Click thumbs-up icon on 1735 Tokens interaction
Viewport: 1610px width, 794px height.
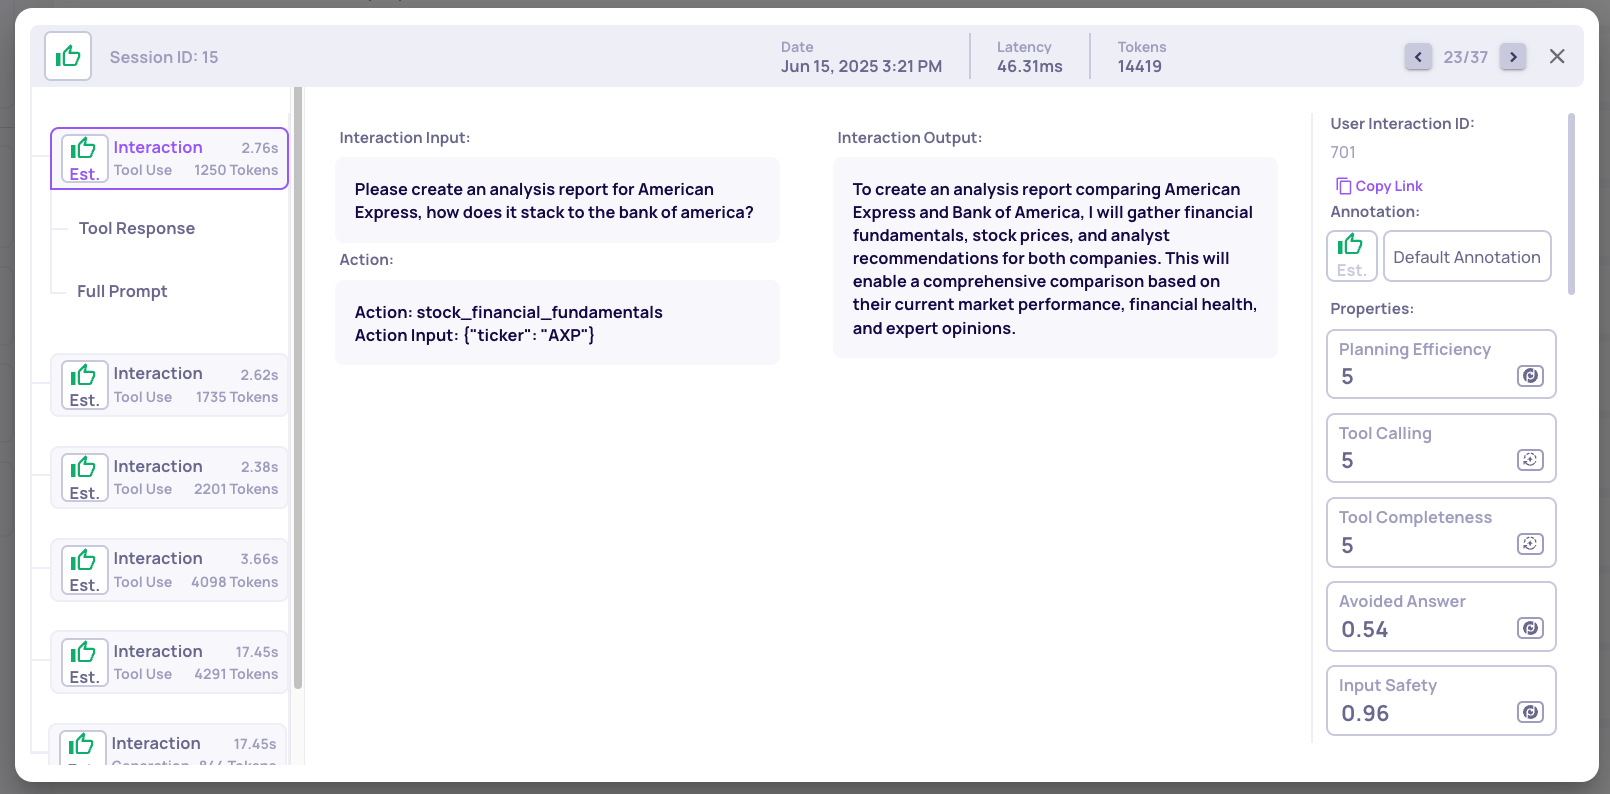(84, 385)
